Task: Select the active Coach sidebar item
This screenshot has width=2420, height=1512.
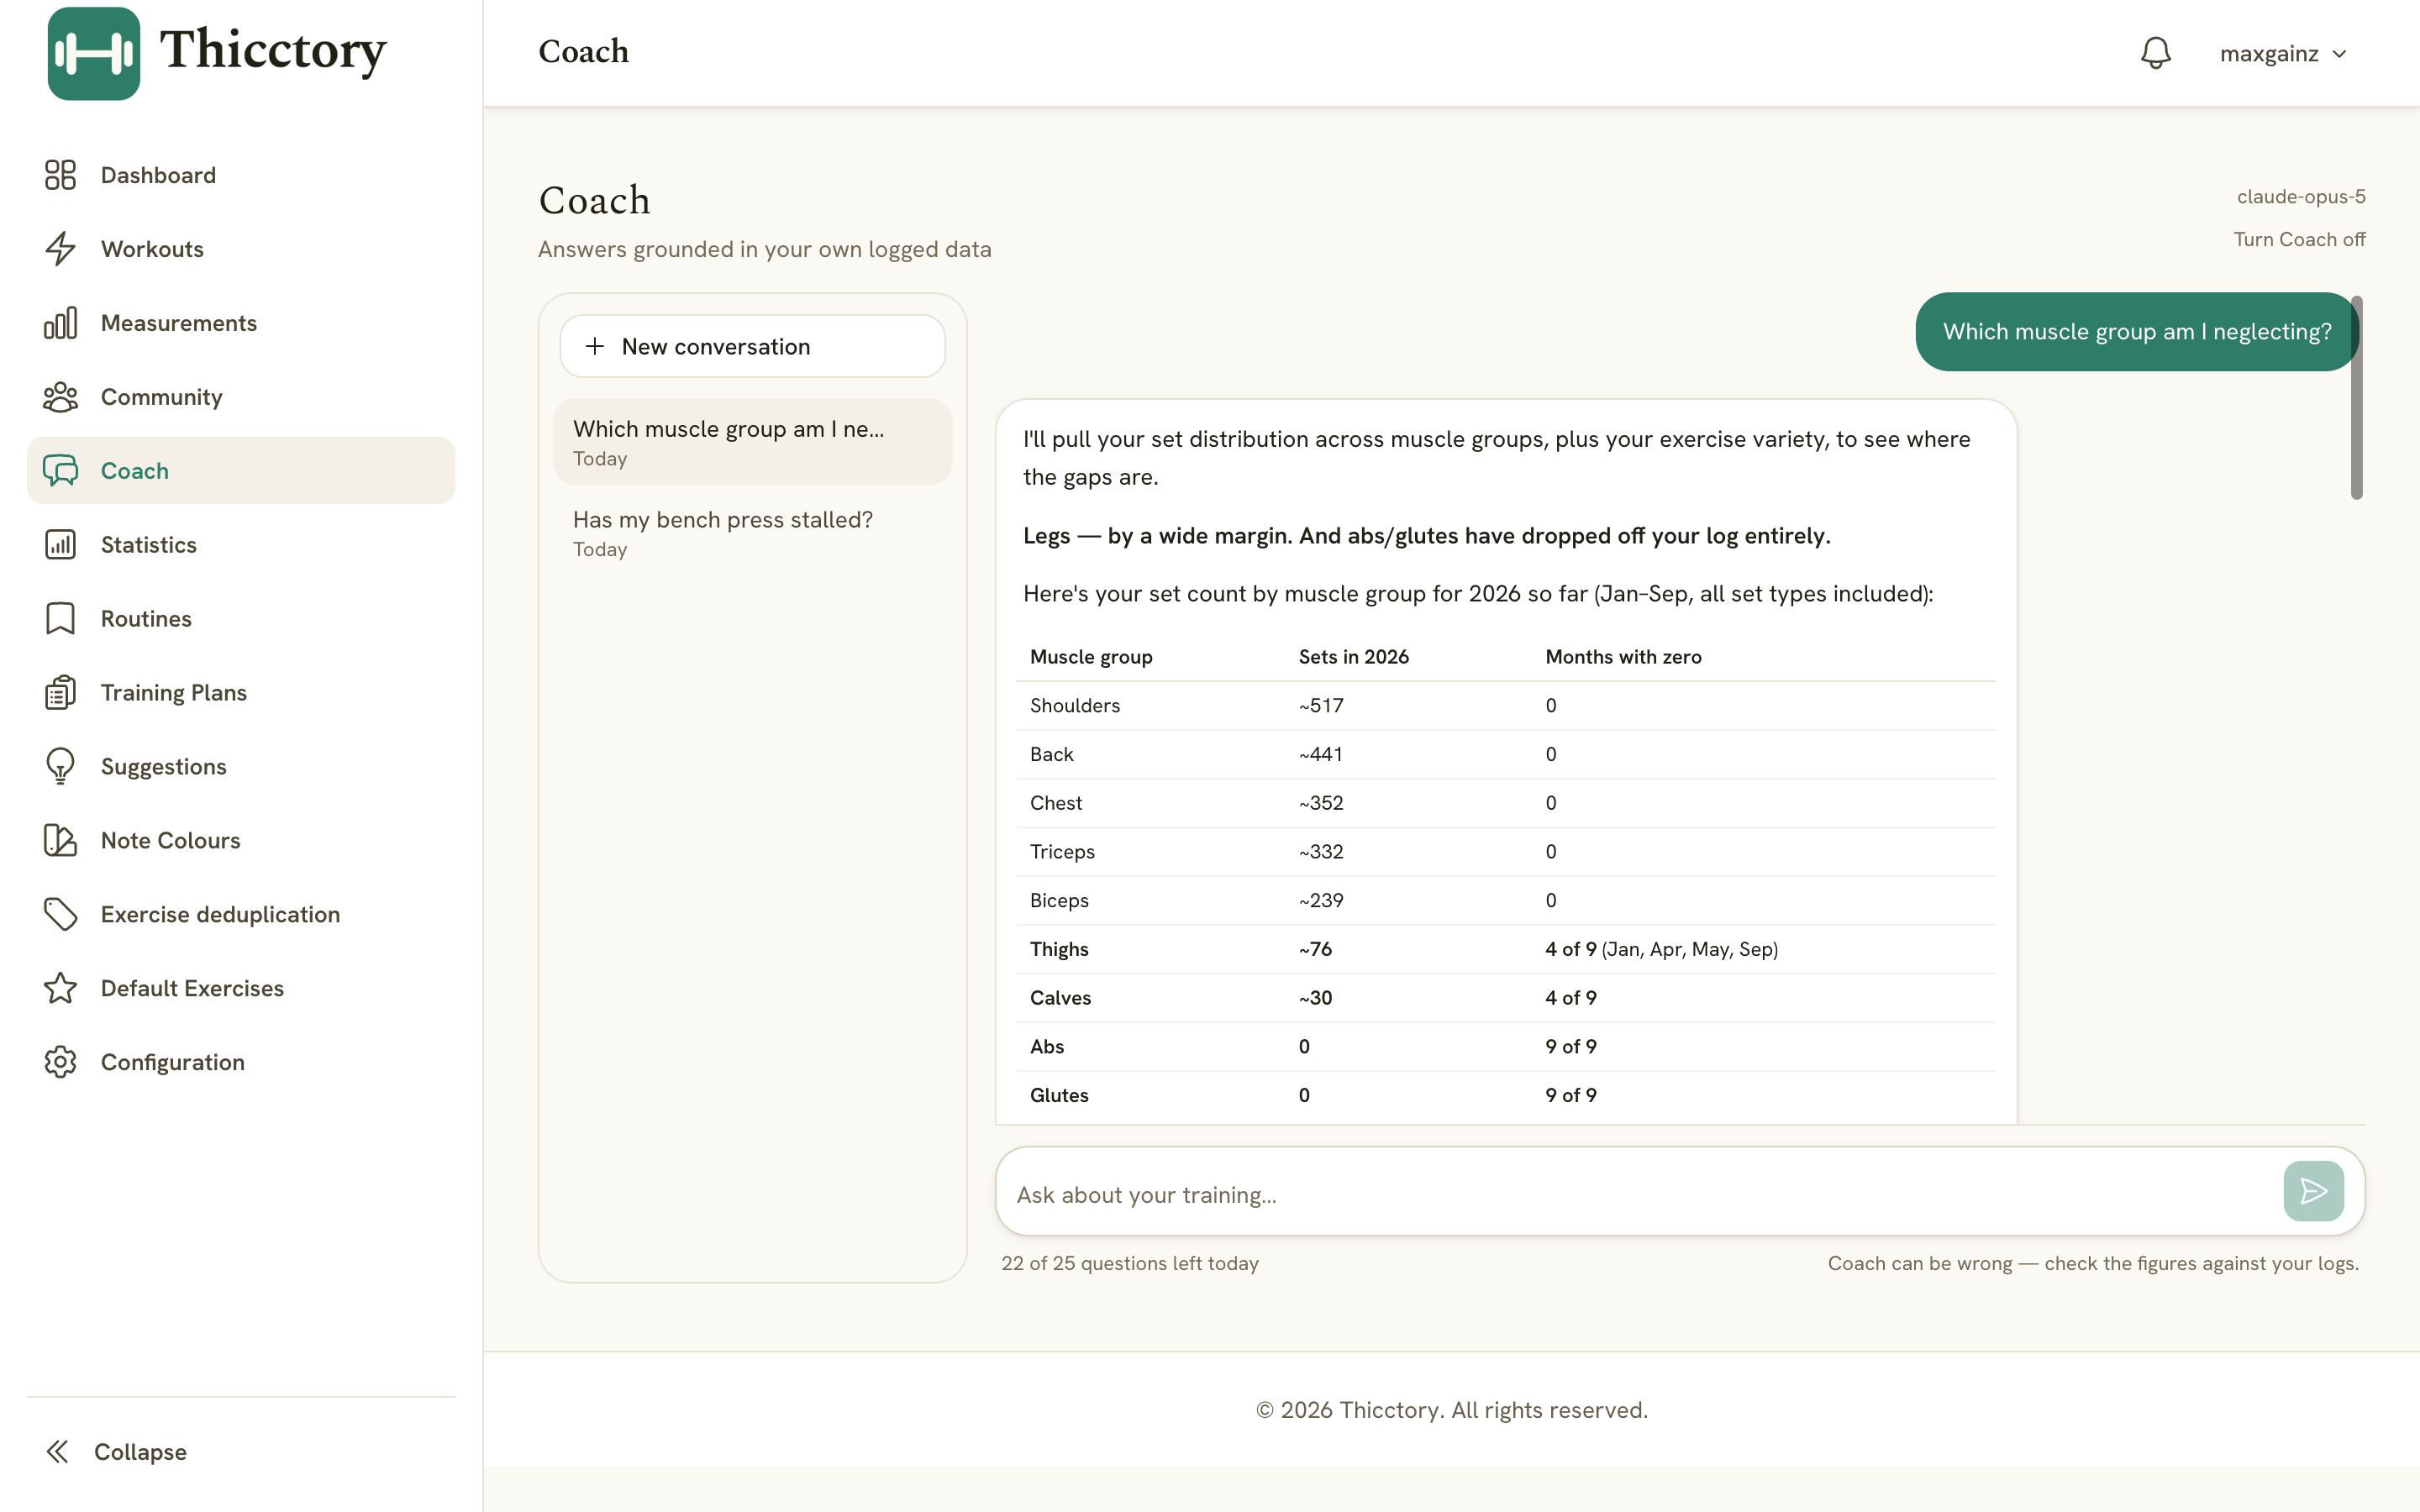Action: point(240,471)
